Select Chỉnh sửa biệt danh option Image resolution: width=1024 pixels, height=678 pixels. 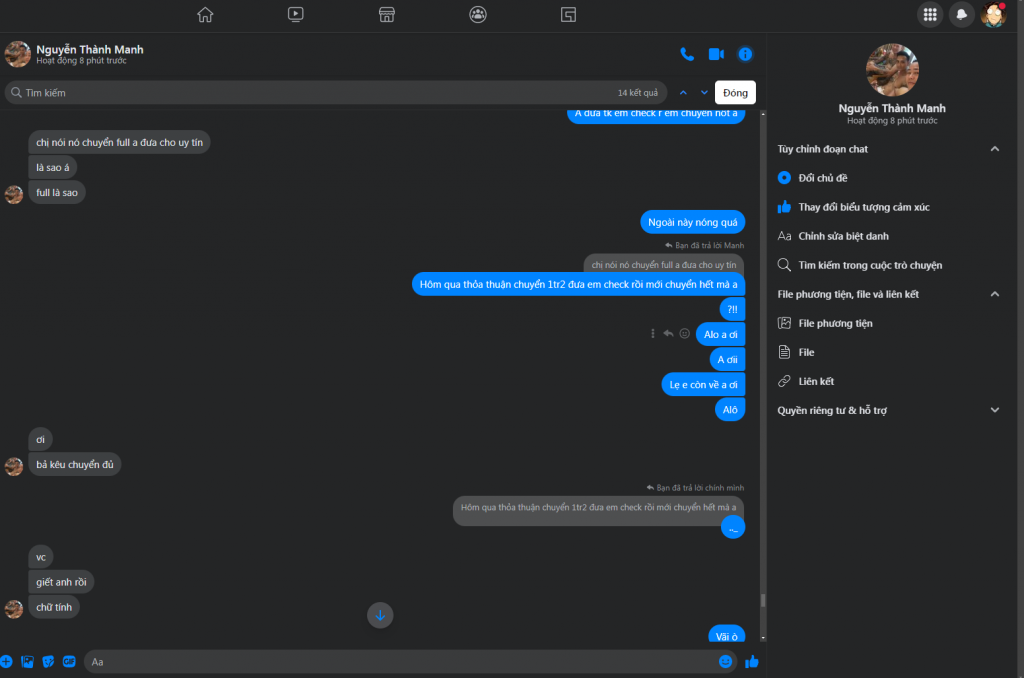click(x=843, y=236)
